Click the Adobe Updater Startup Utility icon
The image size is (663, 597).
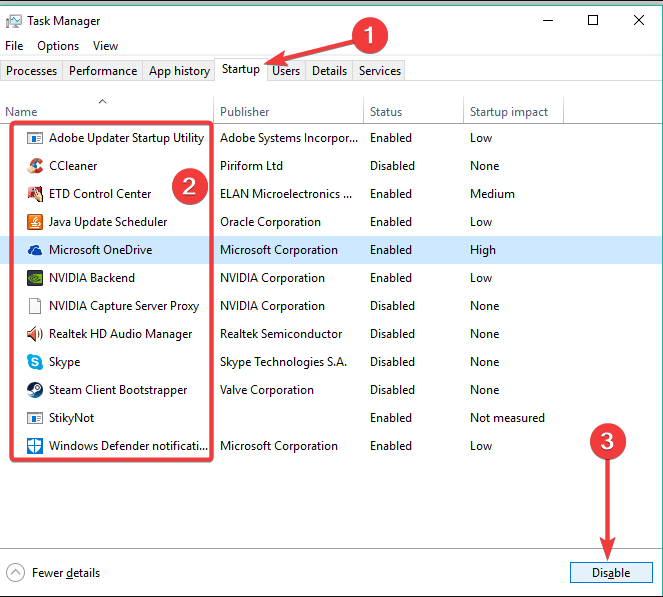click(x=35, y=138)
